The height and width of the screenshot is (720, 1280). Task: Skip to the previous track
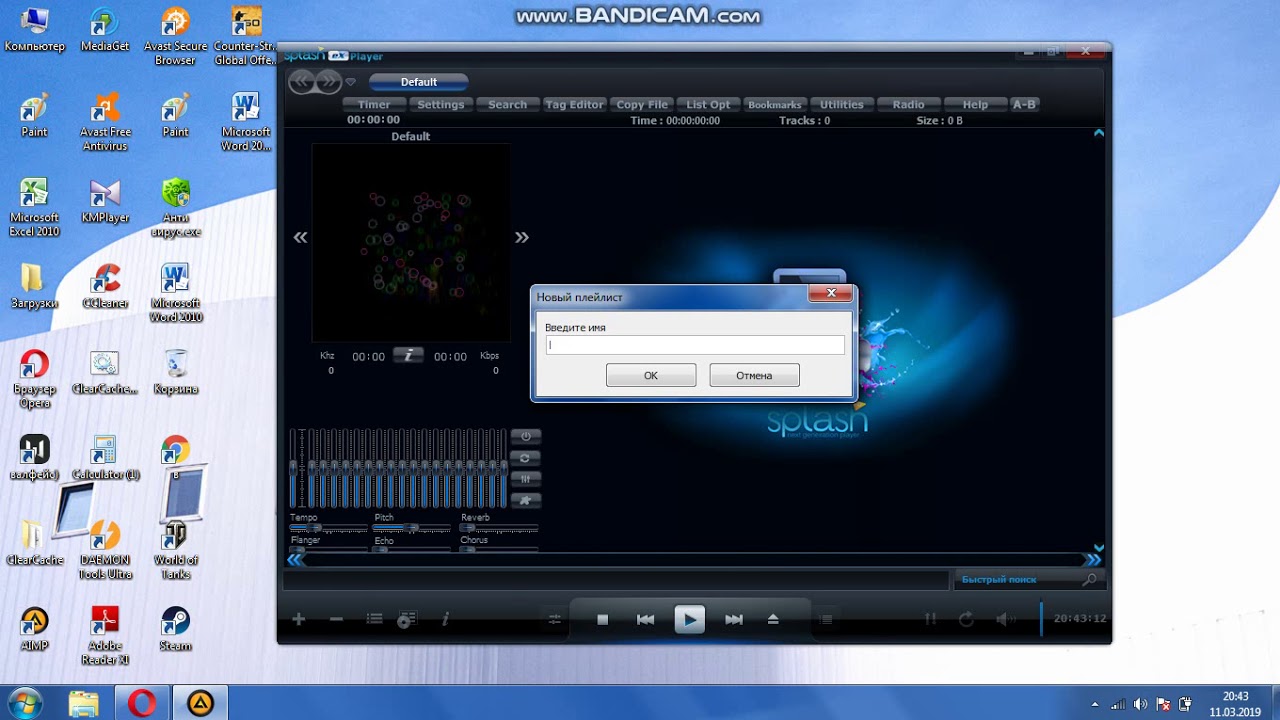[x=645, y=620]
